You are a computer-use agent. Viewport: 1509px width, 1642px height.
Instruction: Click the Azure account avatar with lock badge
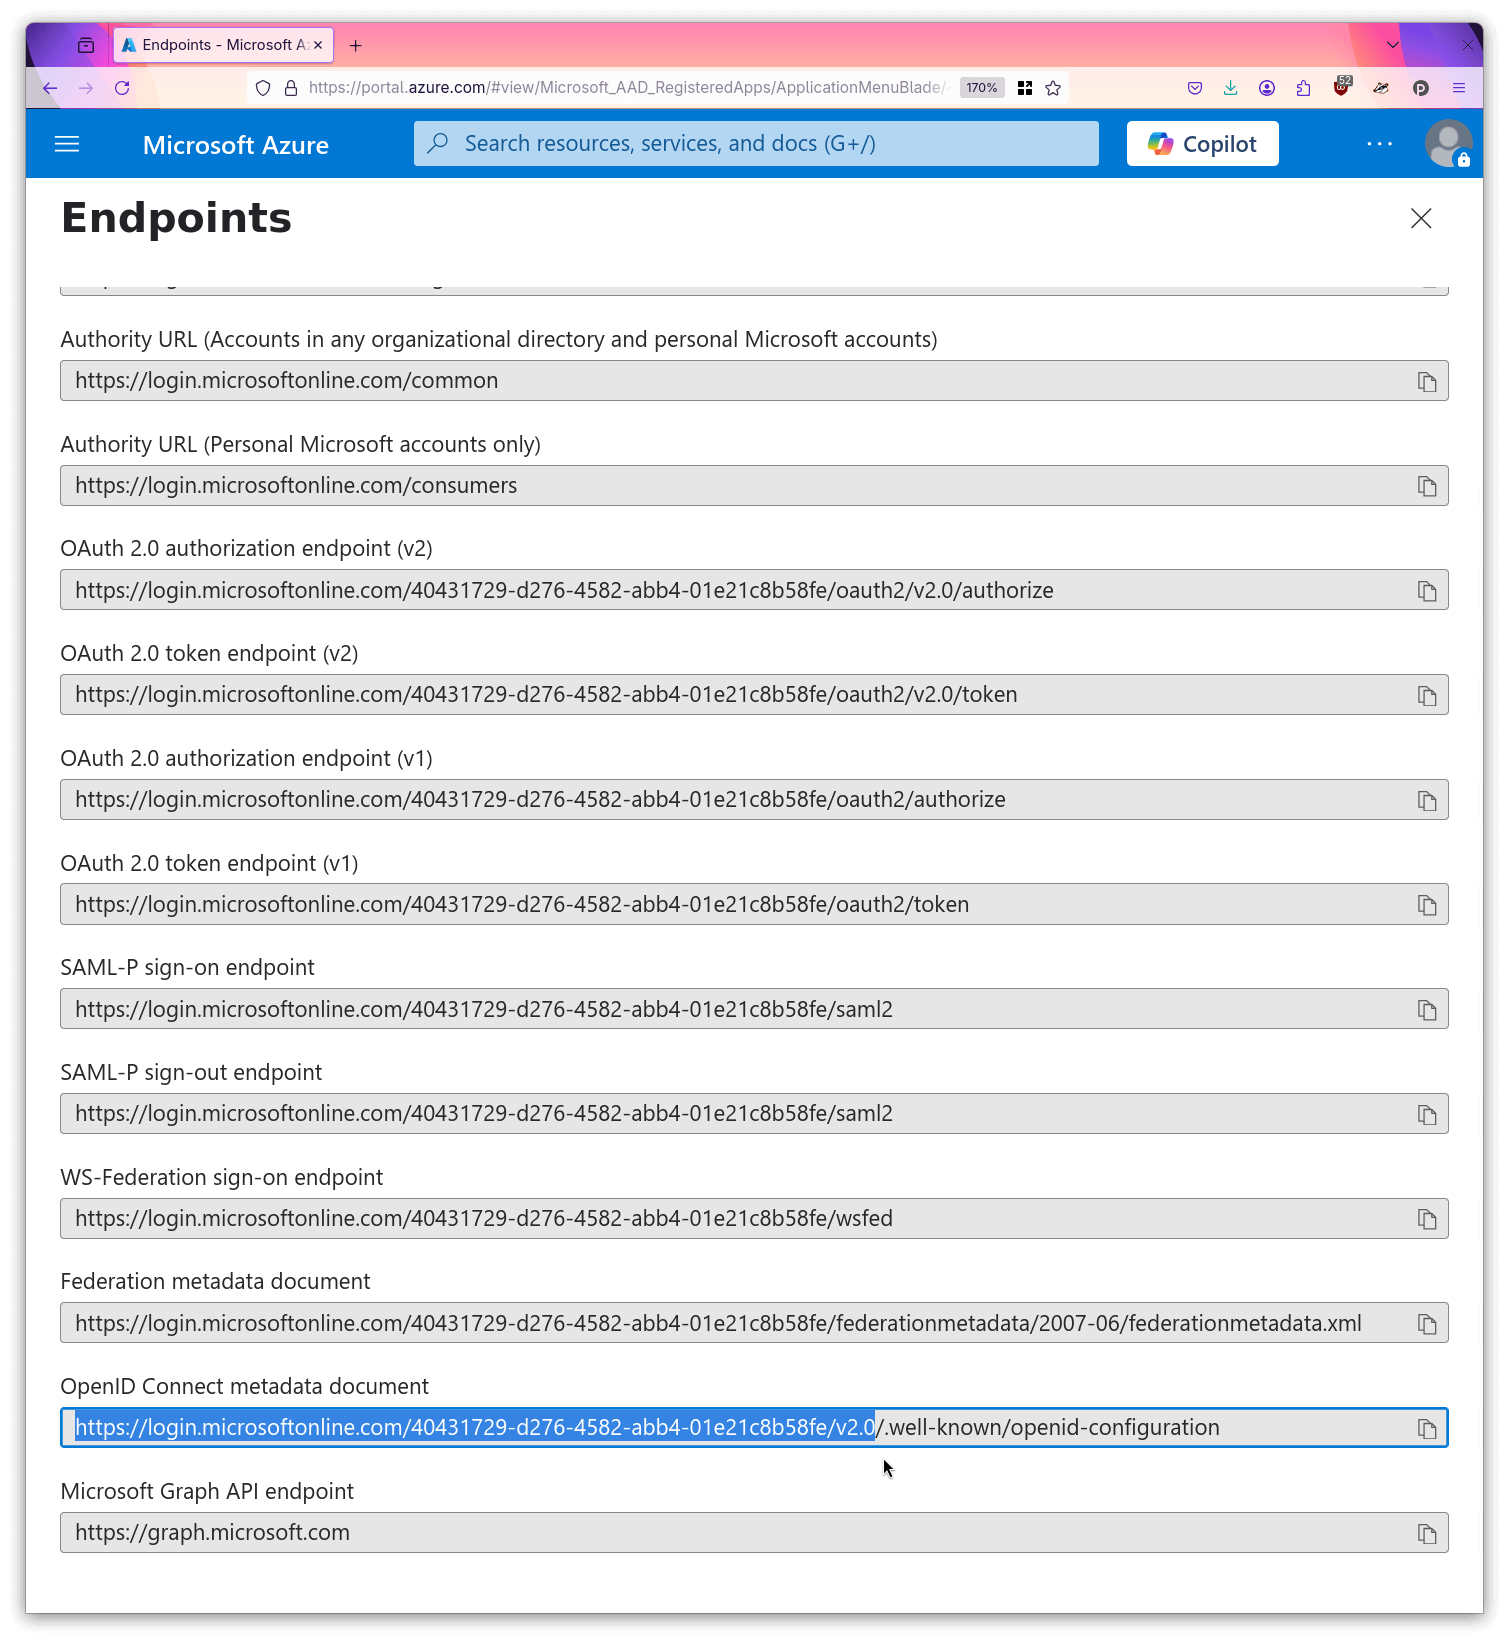(1449, 143)
